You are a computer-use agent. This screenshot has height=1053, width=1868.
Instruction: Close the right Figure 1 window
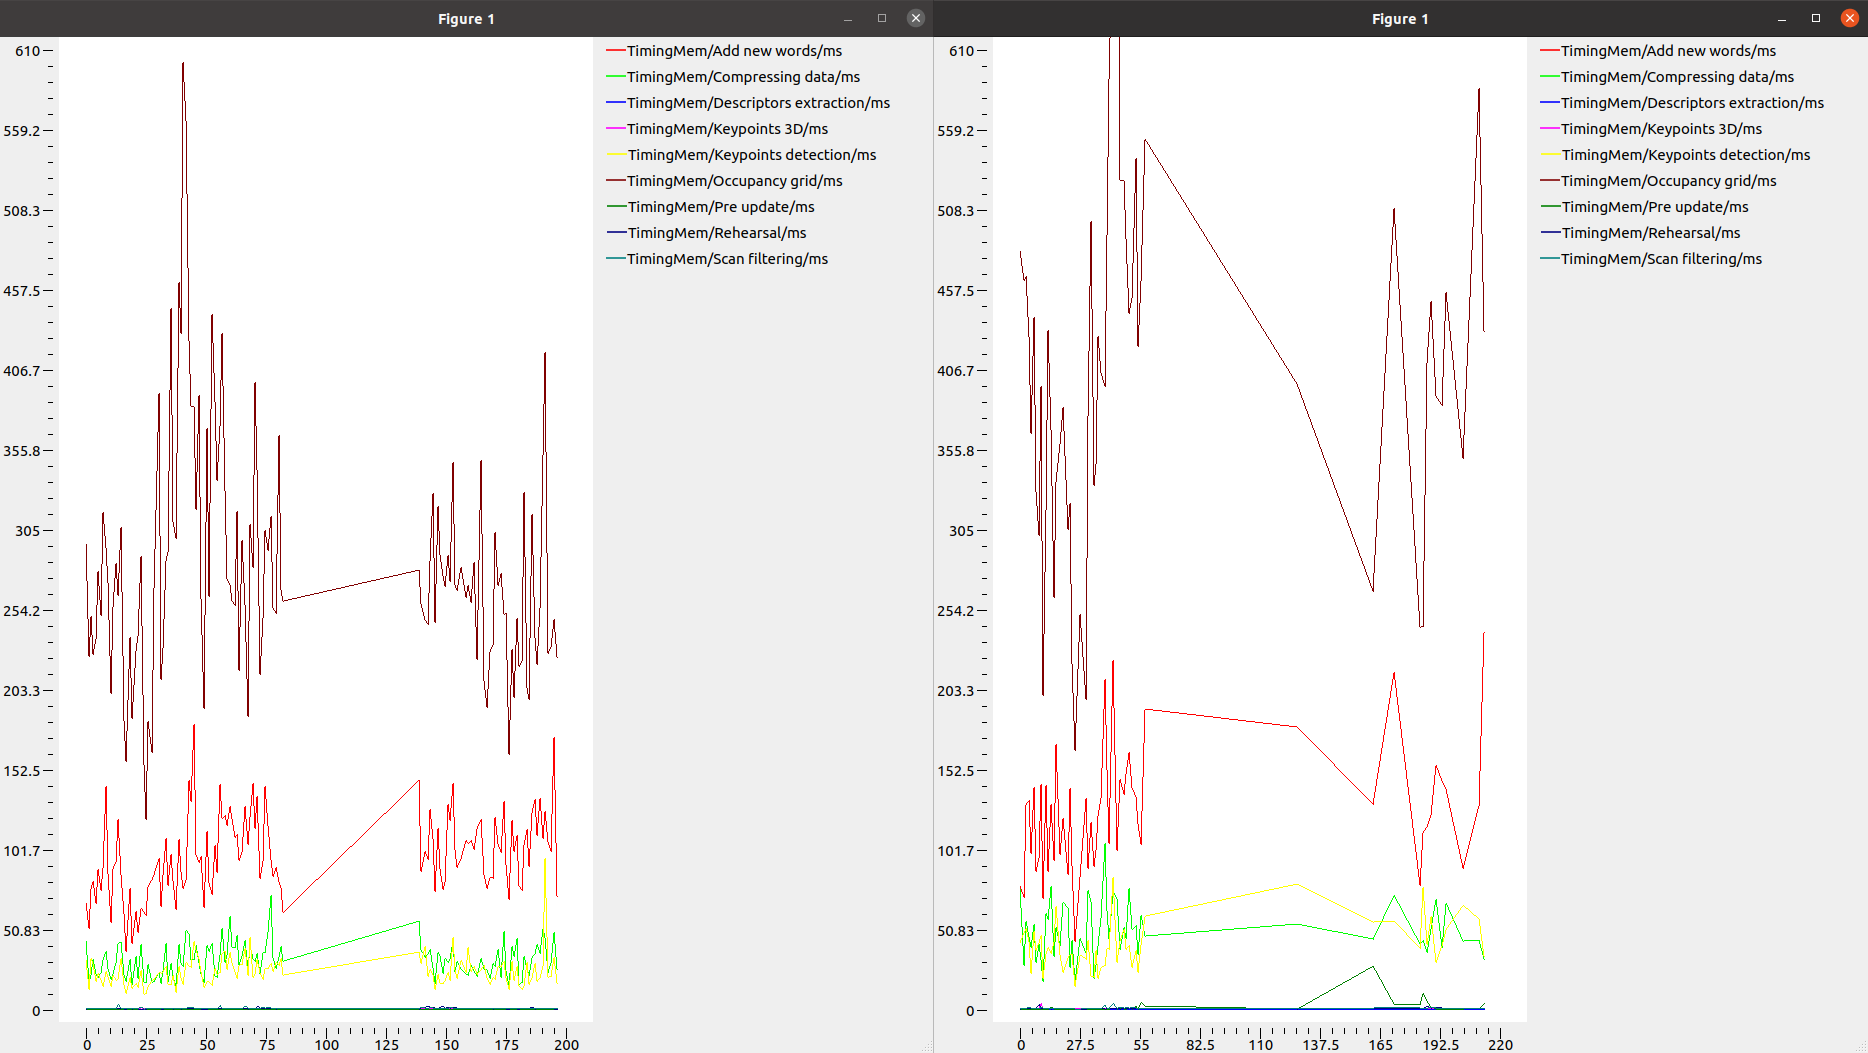coord(1849,18)
